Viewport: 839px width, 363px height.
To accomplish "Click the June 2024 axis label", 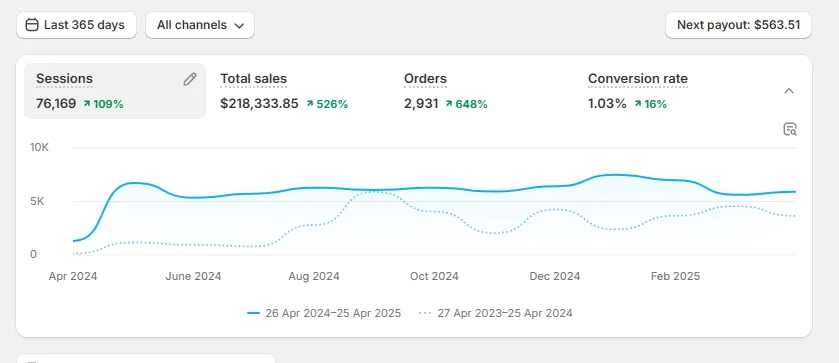I will (193, 277).
